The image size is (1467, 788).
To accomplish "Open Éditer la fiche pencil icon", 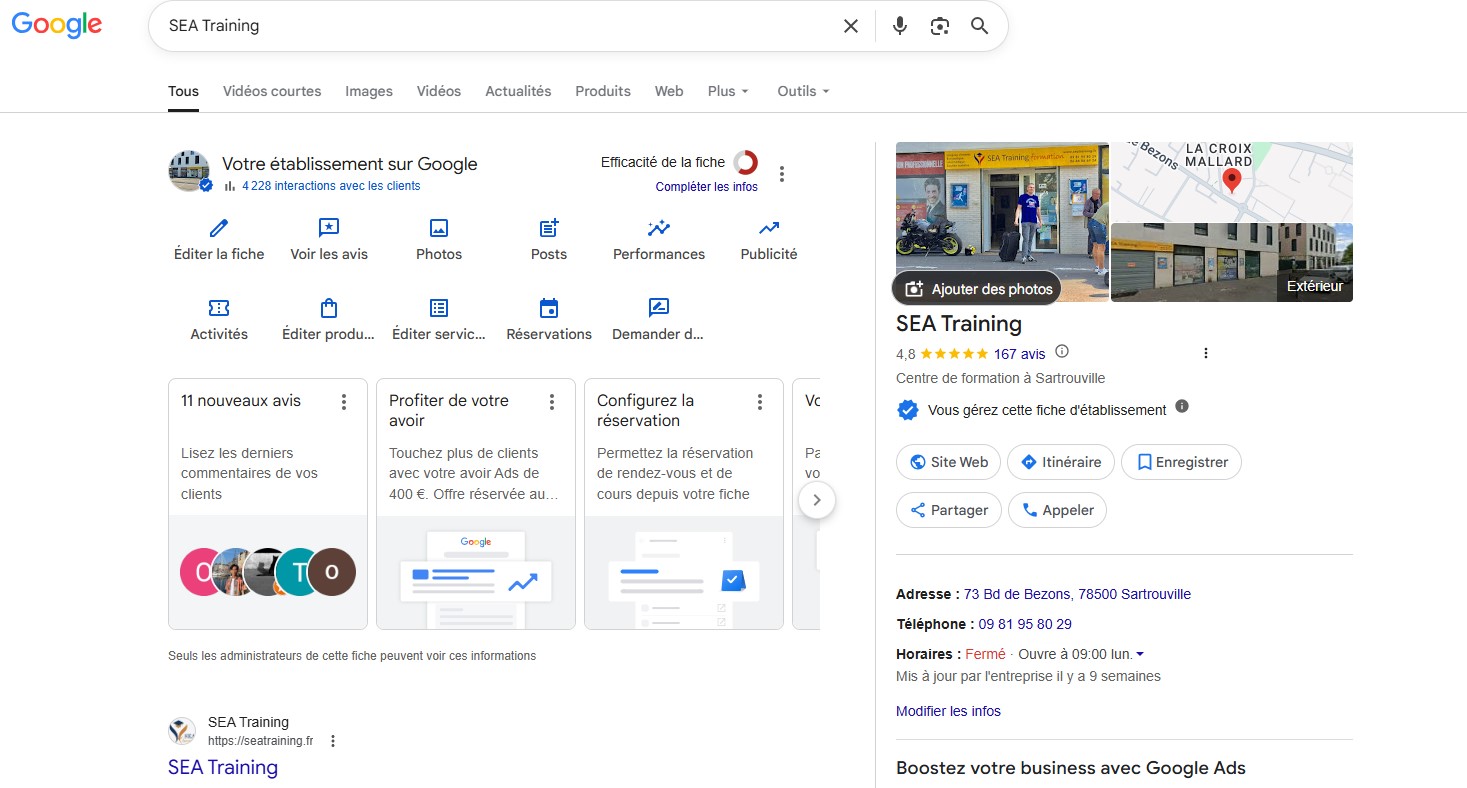I will (x=219, y=228).
